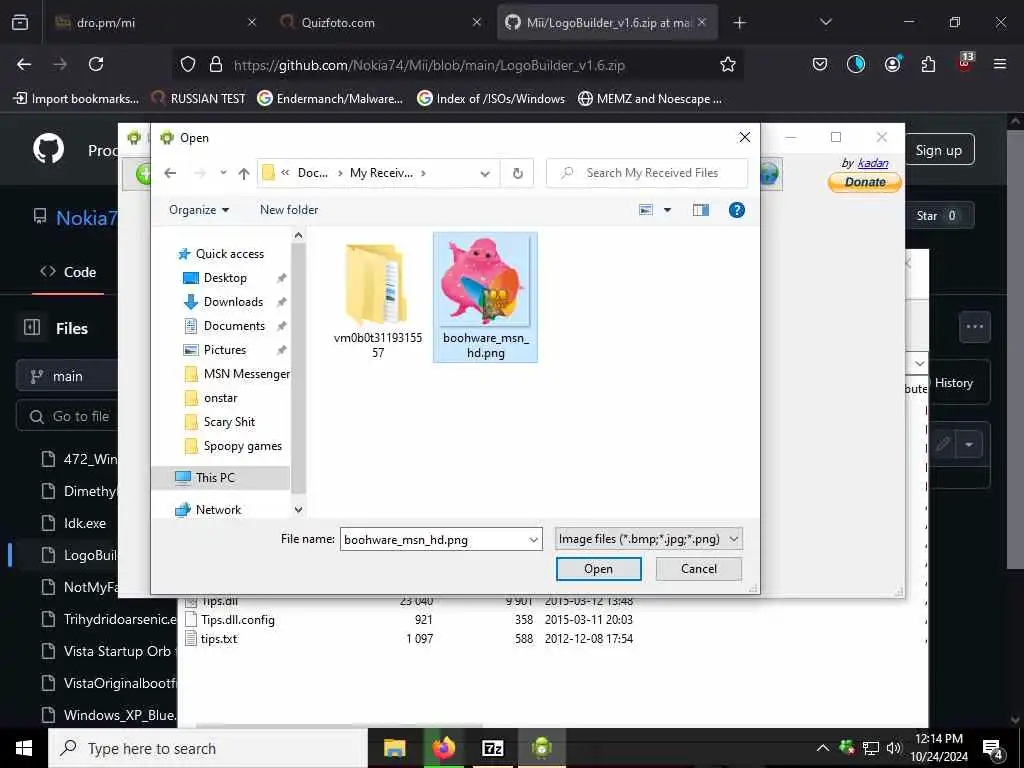Viewport: 1024px width, 768px height.
Task: Click New folder
Action: coord(289,210)
